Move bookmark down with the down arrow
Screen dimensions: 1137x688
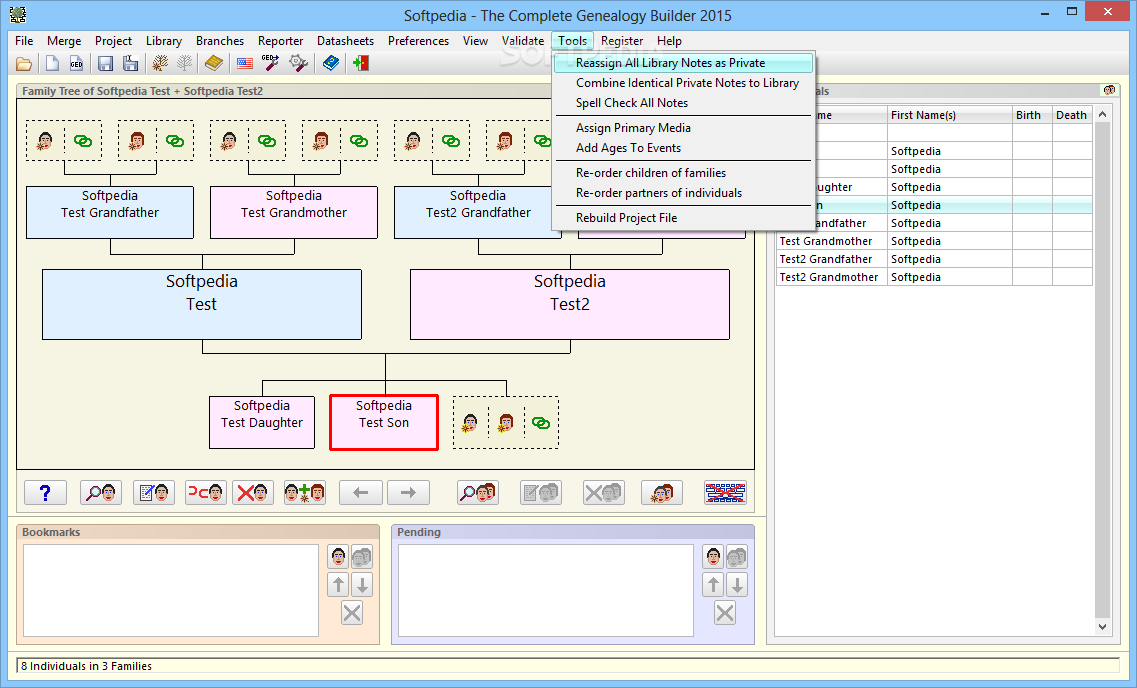[363, 584]
